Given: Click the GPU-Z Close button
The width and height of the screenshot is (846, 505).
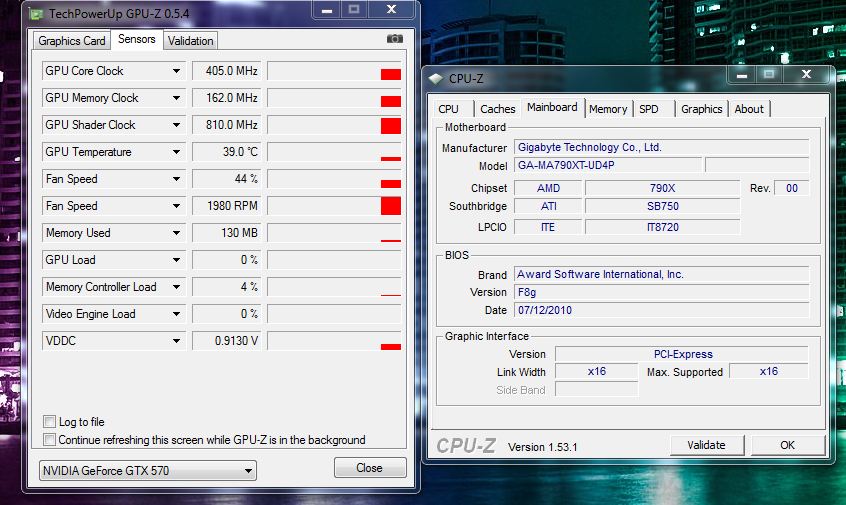Looking at the screenshot, I should coord(370,468).
